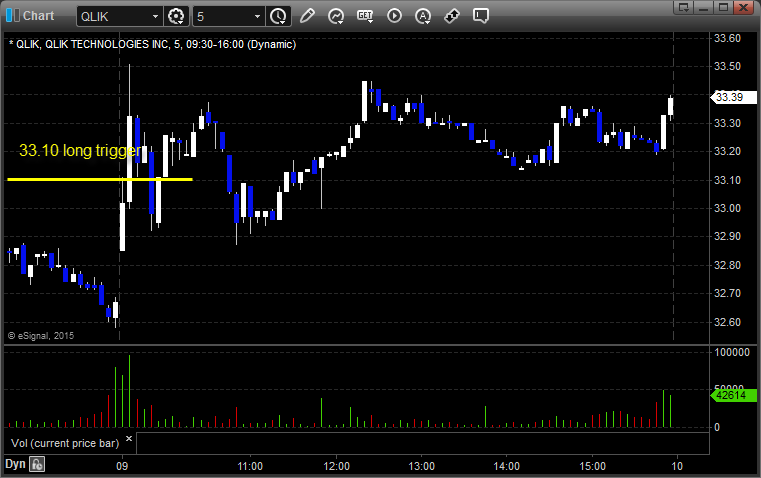This screenshot has width=761, height=478.
Task: Close the Vol (current price bar) study
Action: (129, 439)
